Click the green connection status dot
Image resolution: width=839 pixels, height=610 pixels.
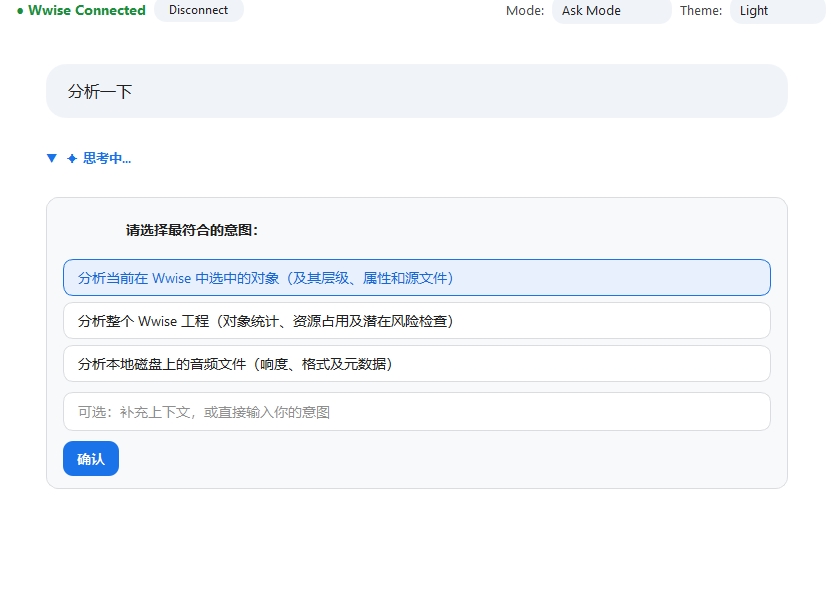(x=20, y=11)
